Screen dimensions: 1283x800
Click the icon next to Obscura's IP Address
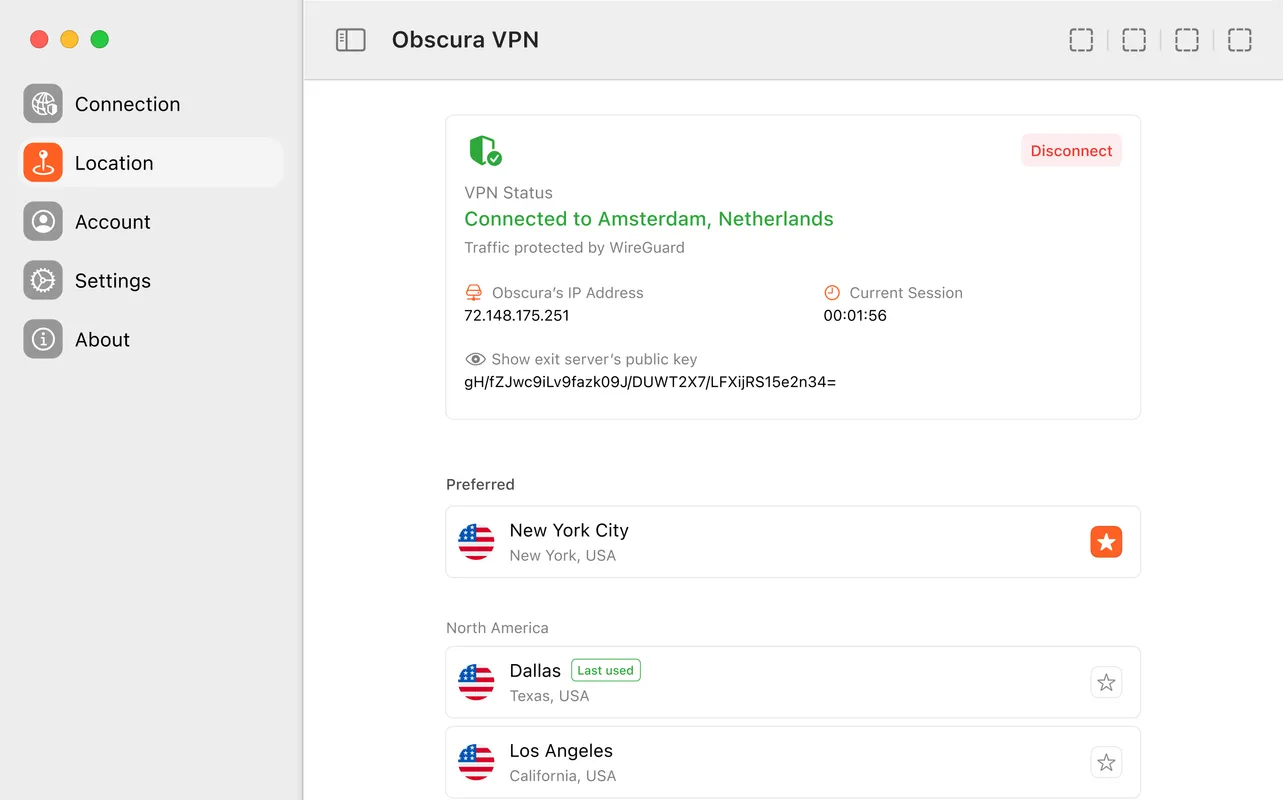click(x=473, y=292)
